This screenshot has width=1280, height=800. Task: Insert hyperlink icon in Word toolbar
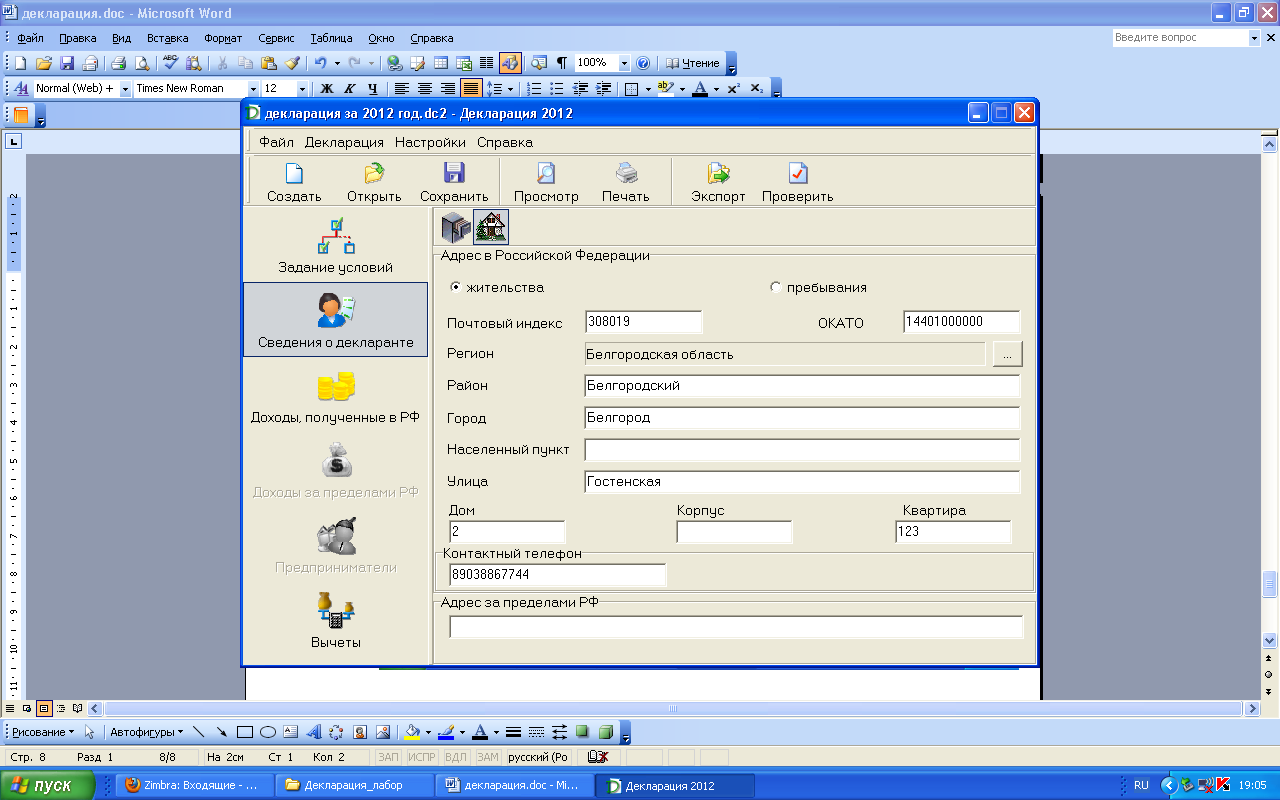coord(394,63)
